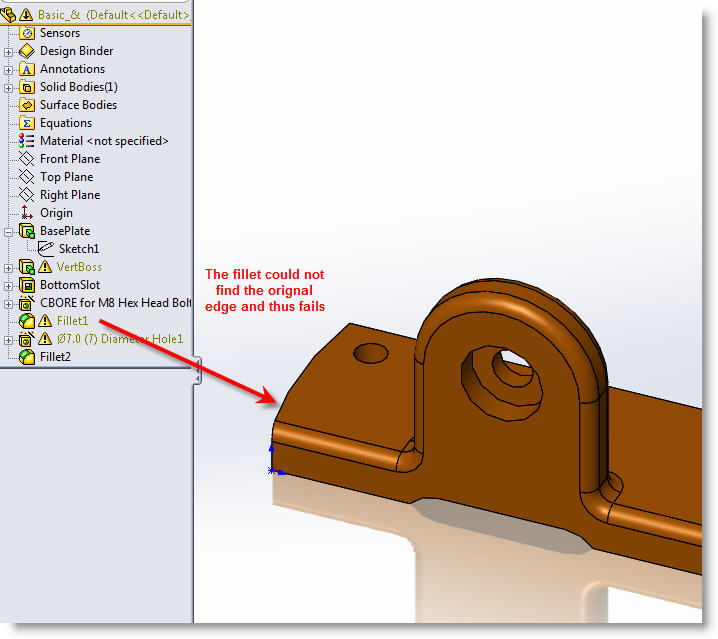Click the Material icon in the tree
Screen dimensions: 718x639
coord(28,141)
